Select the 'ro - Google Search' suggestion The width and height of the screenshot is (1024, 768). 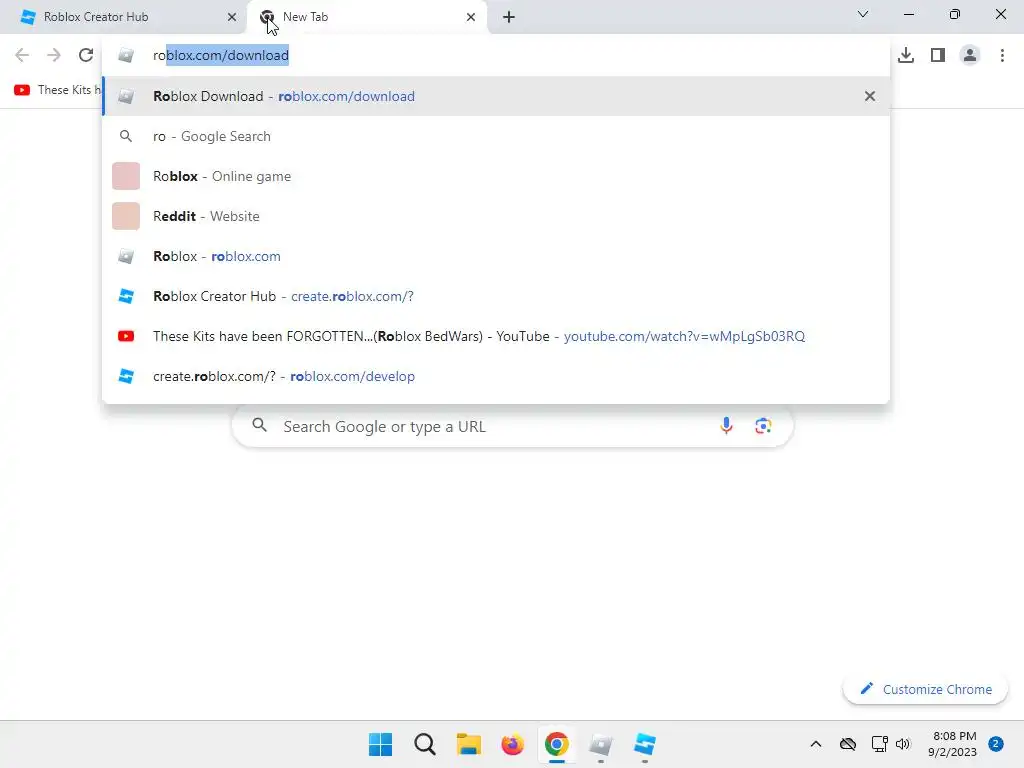click(x=496, y=136)
